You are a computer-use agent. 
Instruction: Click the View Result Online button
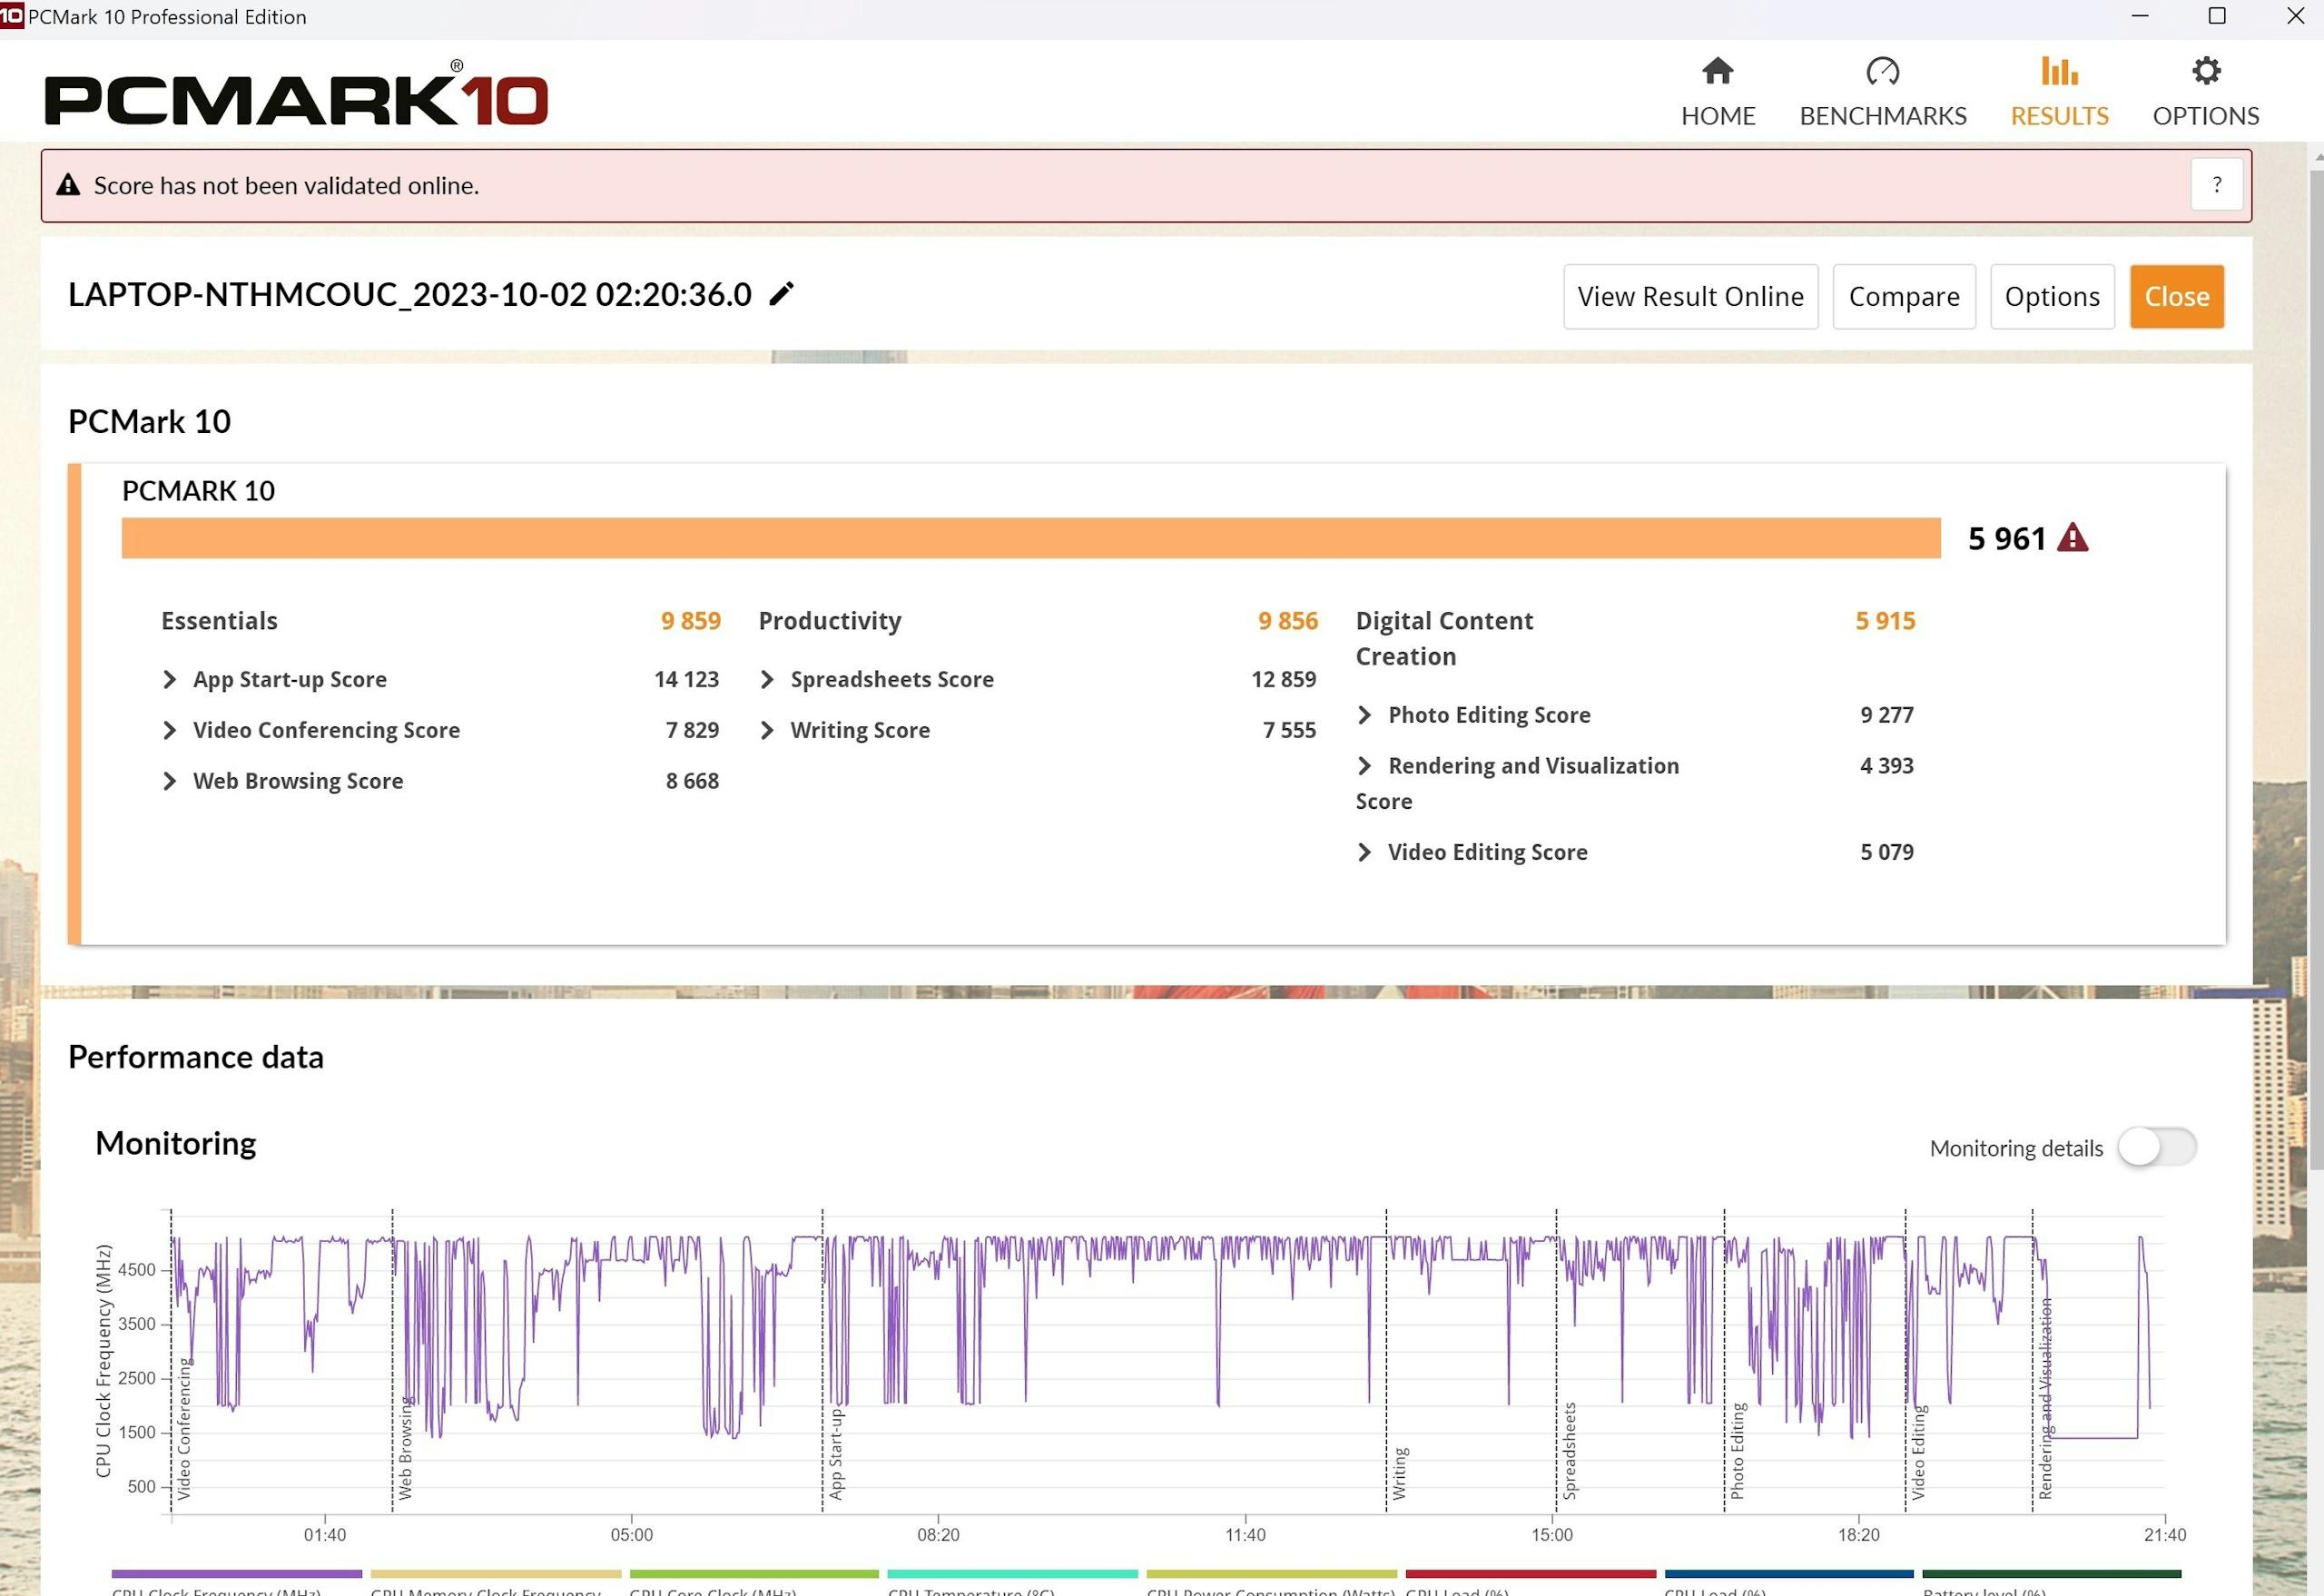point(1690,297)
